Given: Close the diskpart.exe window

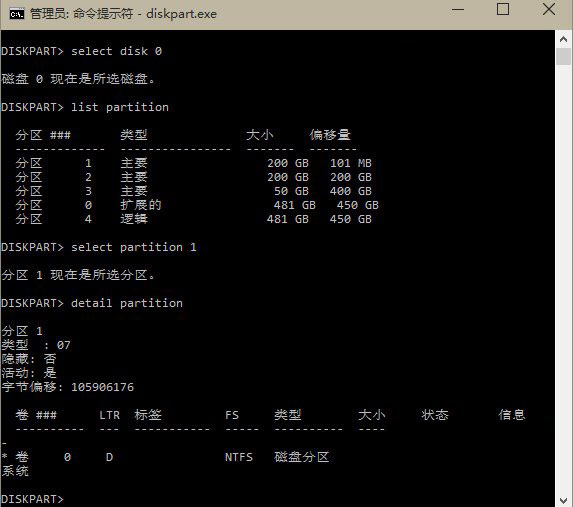Looking at the screenshot, I should [549, 9].
